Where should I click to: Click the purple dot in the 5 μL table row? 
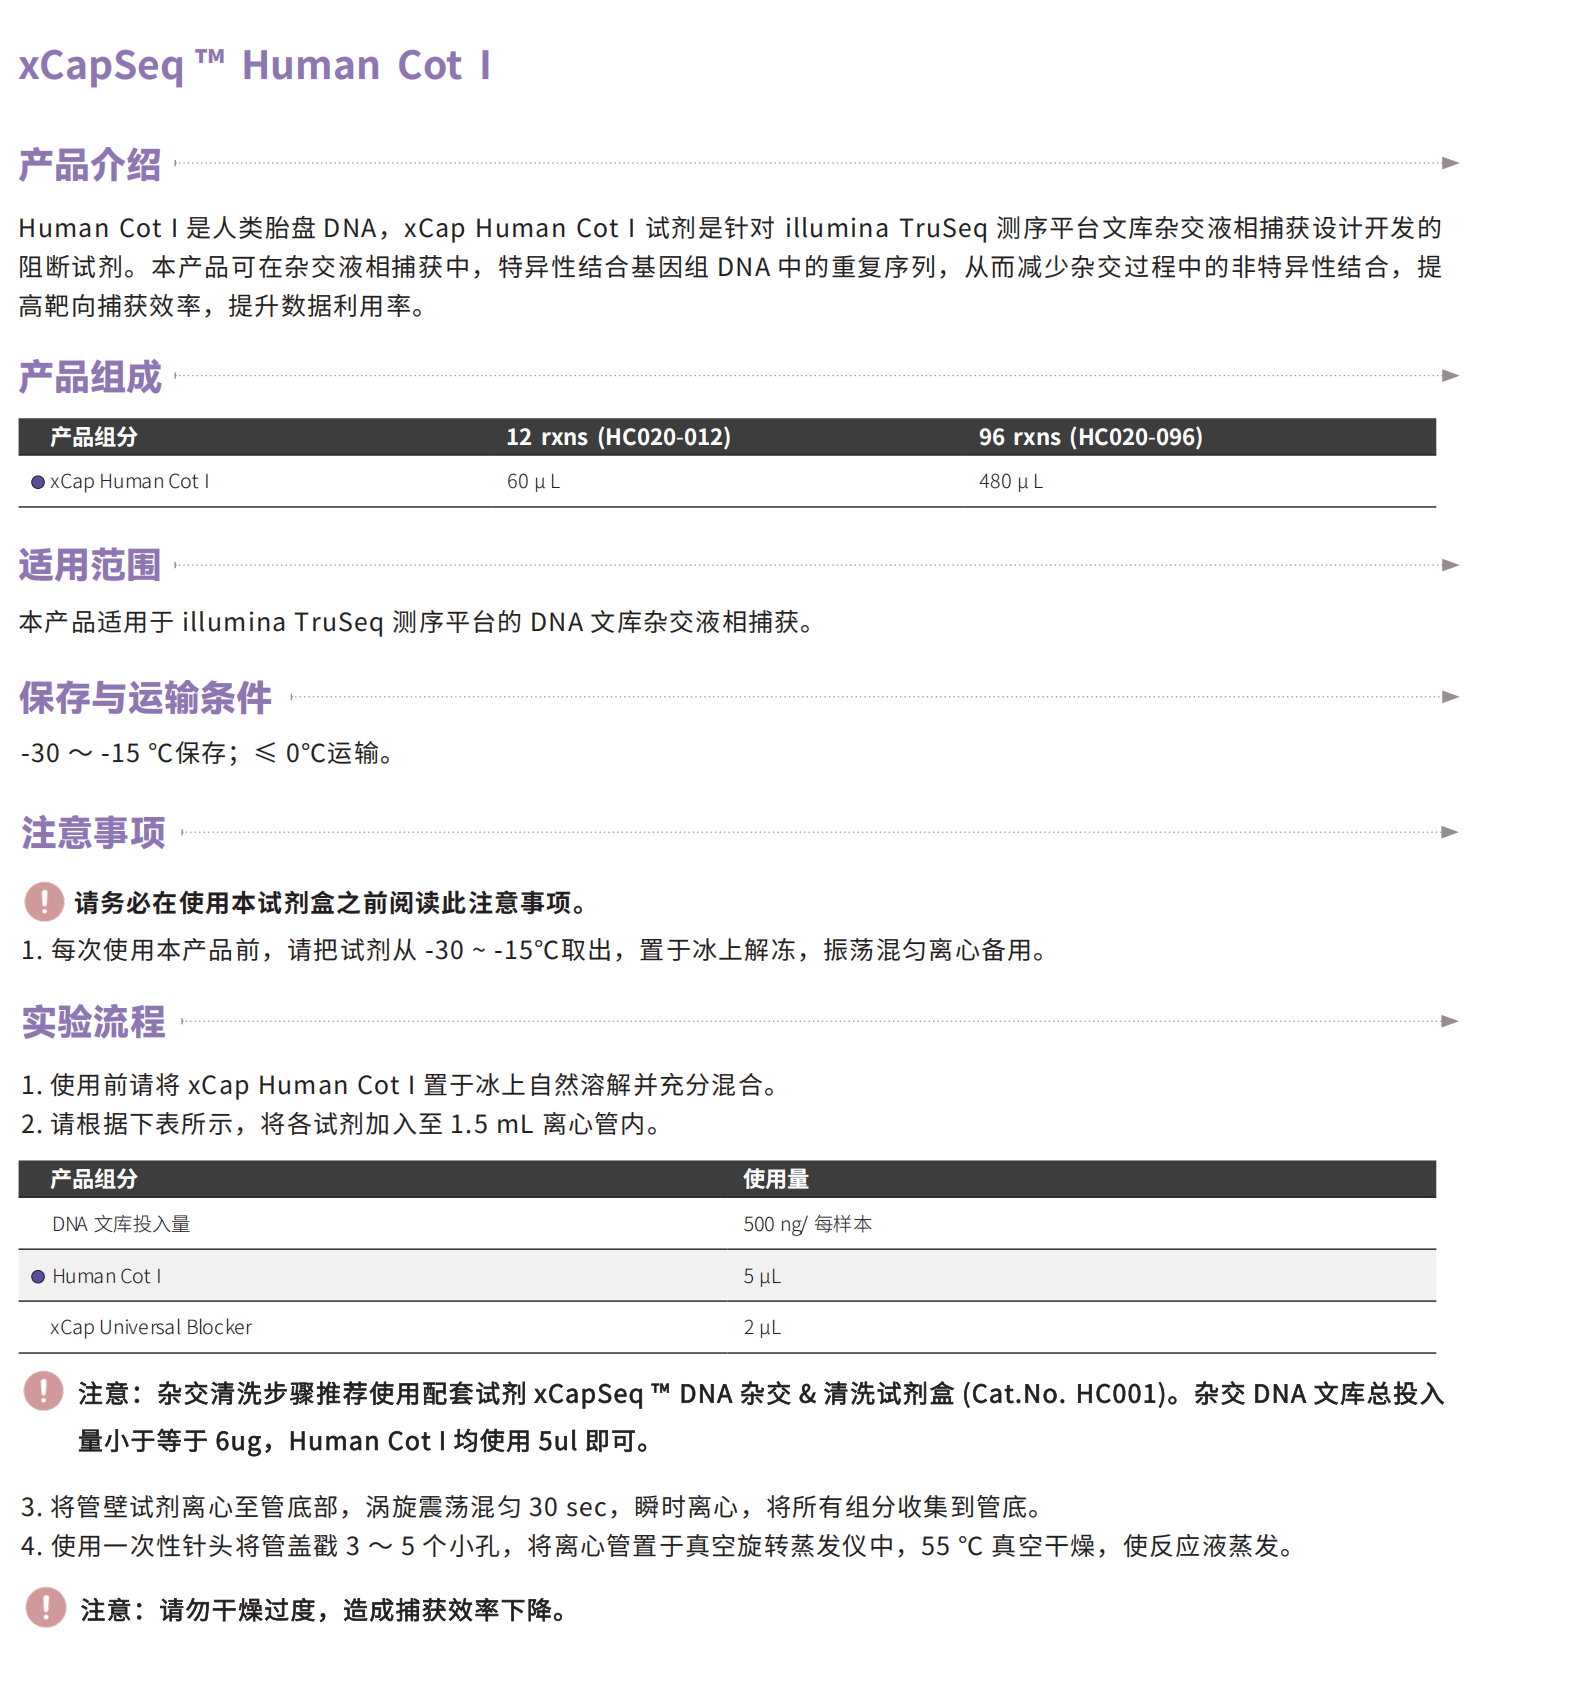tap(38, 1276)
